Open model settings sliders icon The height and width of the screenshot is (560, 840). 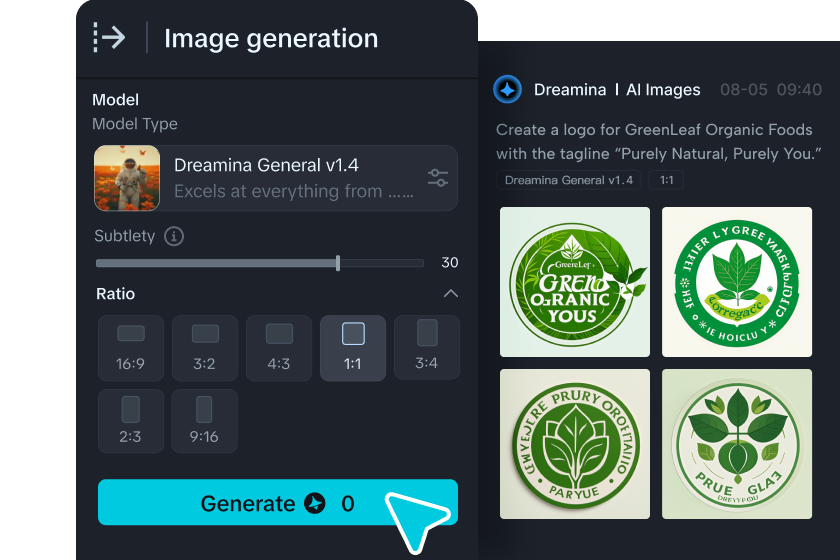pos(438,178)
